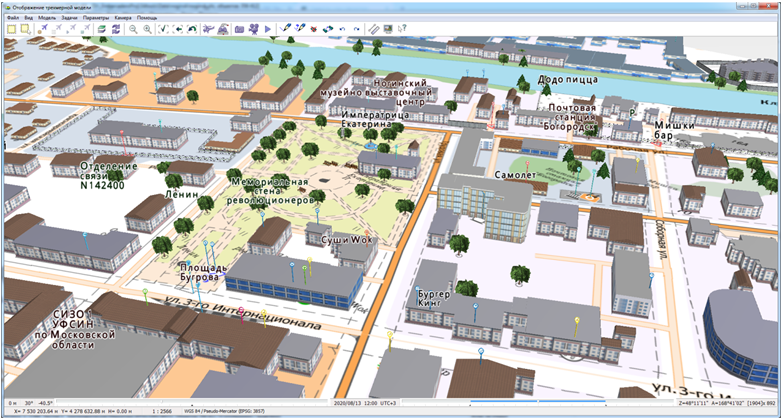The height and width of the screenshot is (418, 782).
Task: Select the first yellow rectangle tool
Action: coord(11,29)
